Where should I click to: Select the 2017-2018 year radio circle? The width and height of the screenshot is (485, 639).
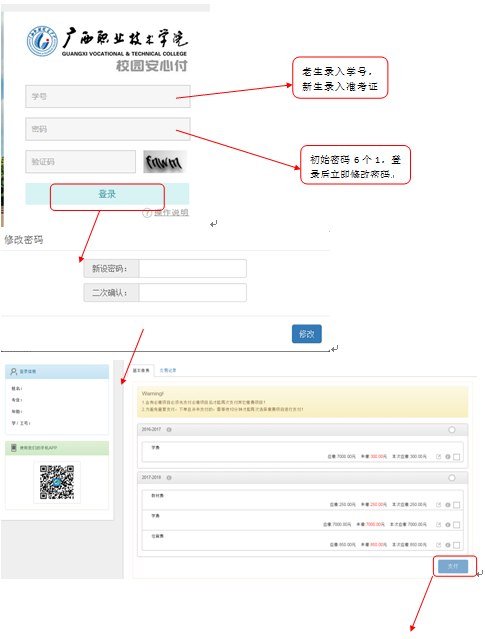(452, 478)
